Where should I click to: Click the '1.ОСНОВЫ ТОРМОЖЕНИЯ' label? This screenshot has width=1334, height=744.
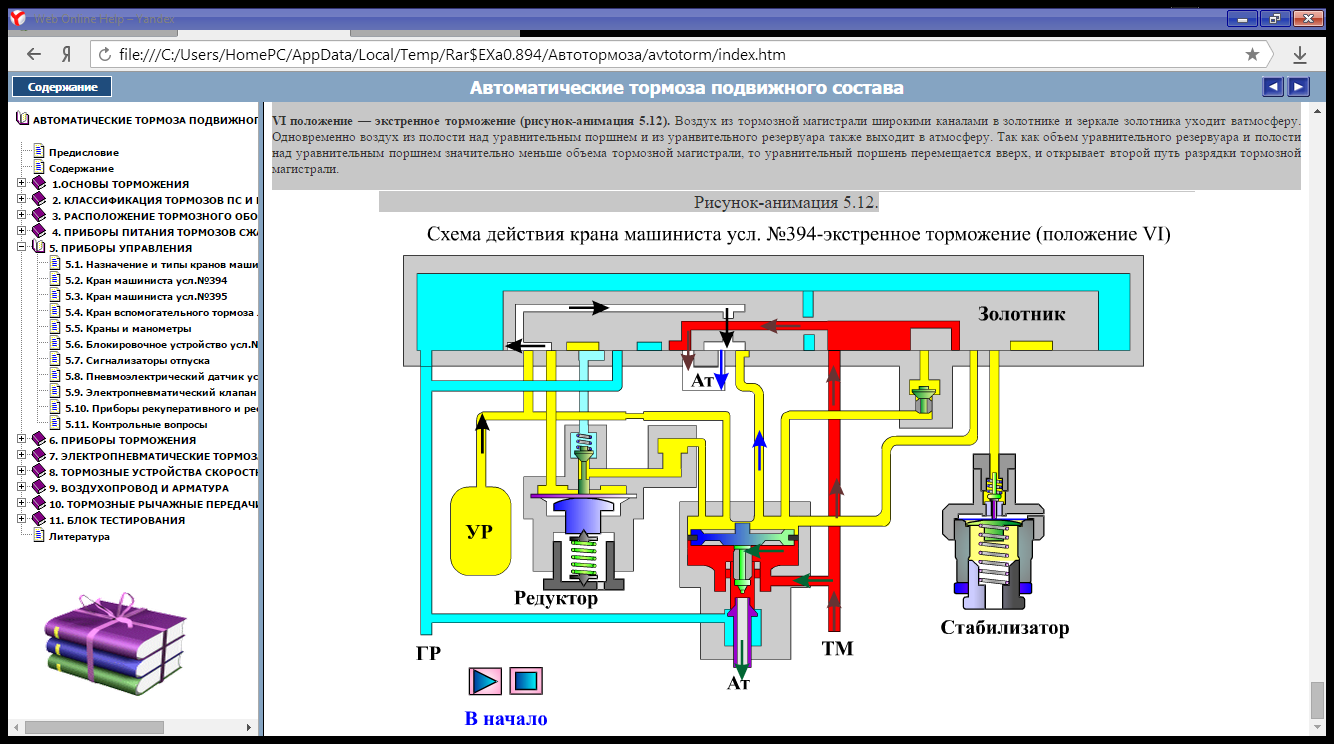coord(120,184)
